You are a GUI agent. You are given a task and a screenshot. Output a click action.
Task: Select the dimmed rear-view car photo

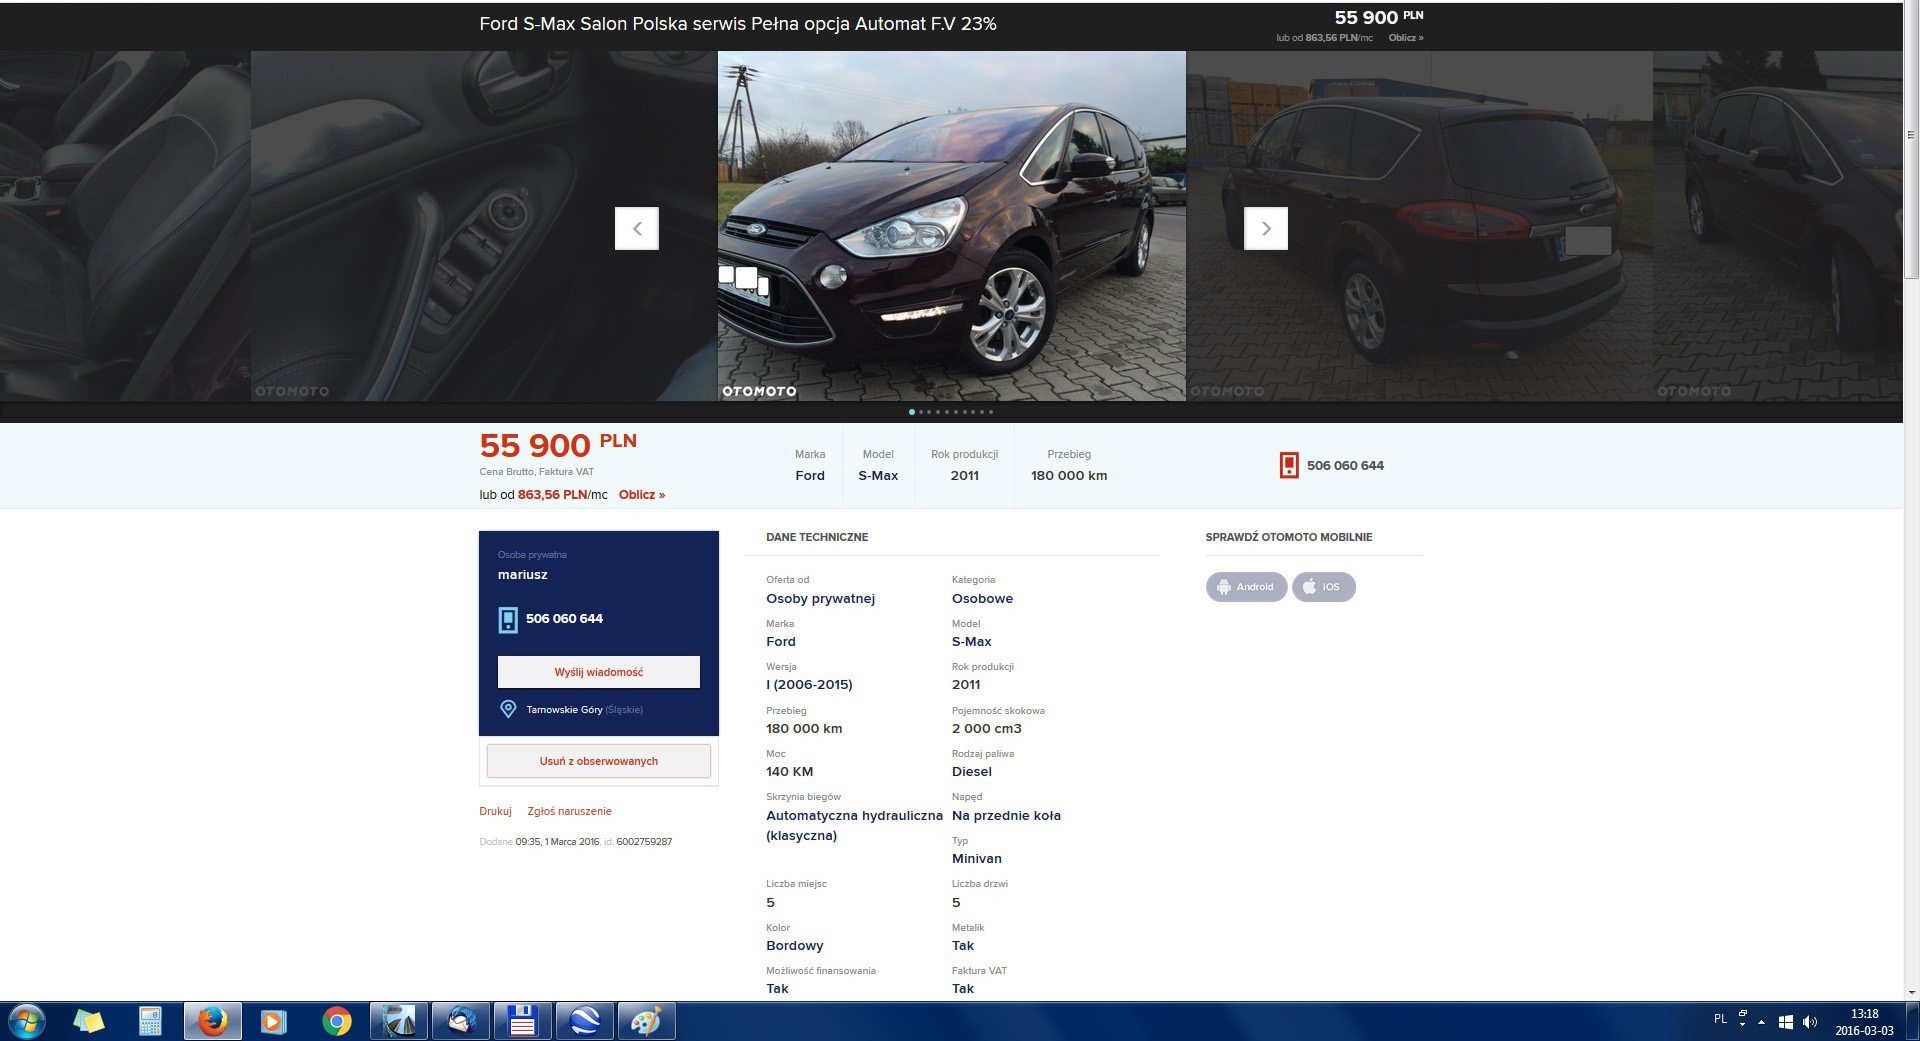point(1419,226)
